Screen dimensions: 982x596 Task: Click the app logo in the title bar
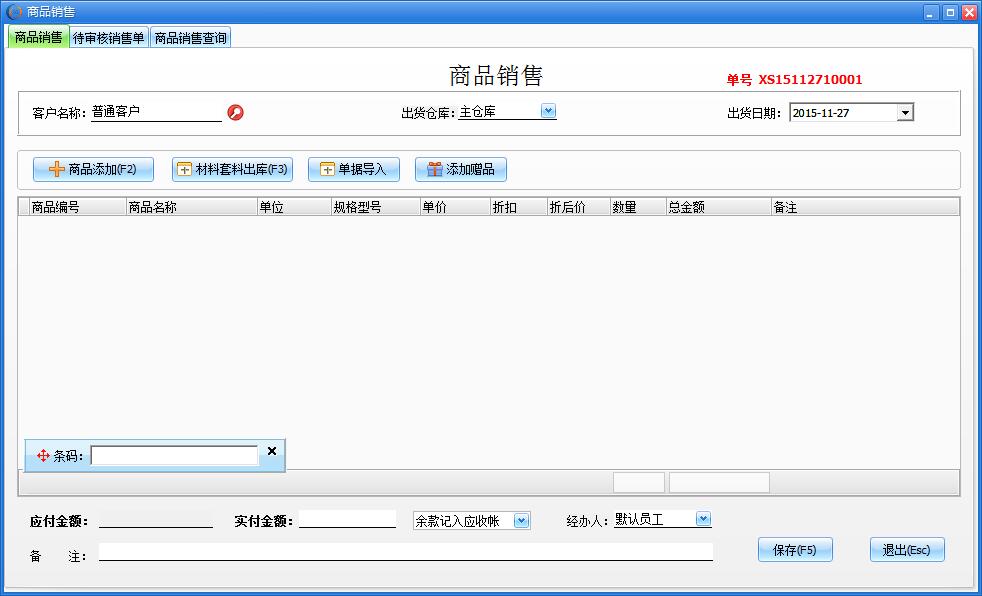pos(13,11)
